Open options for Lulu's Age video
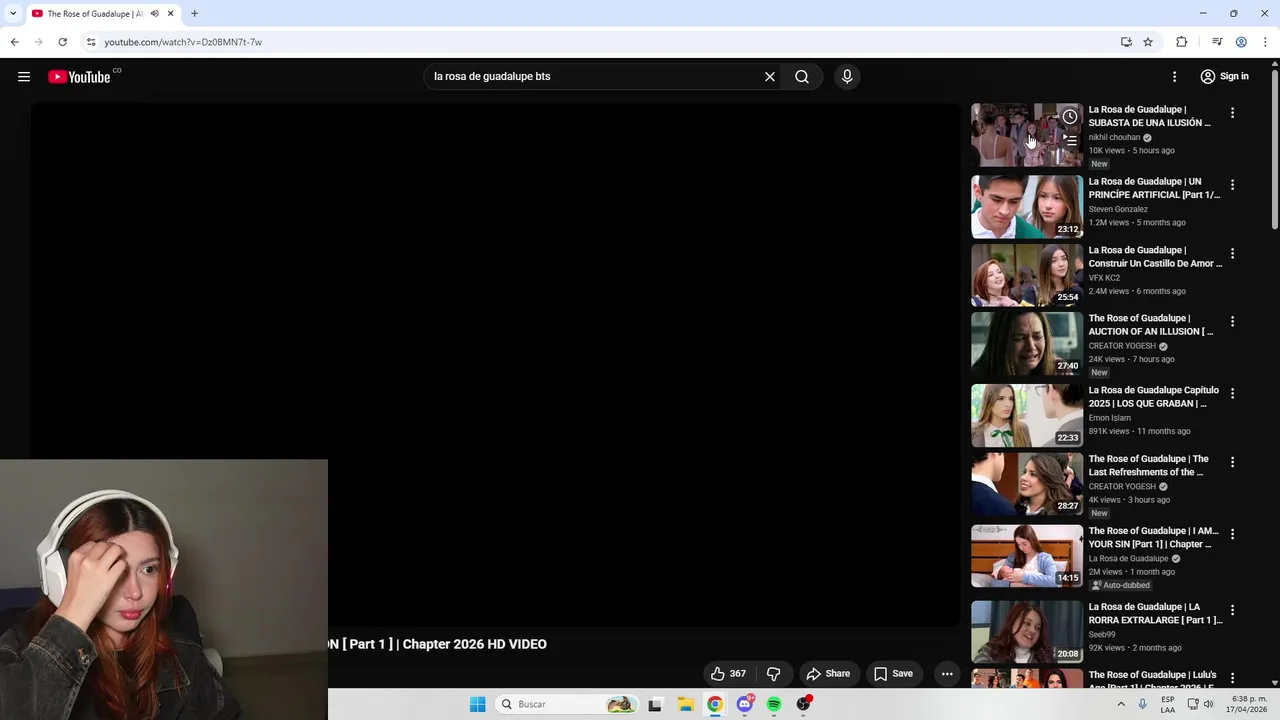This screenshot has height=720, width=1280. tap(1232, 678)
